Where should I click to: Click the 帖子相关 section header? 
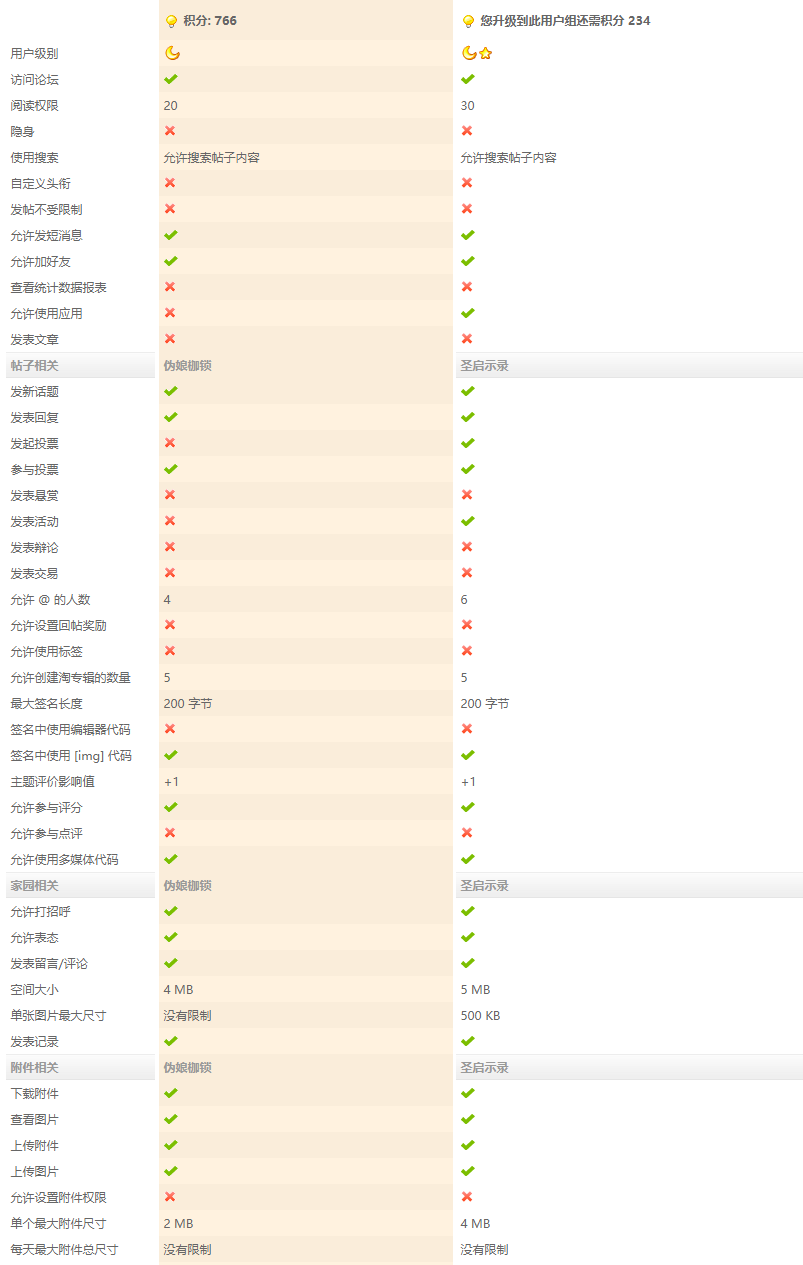34,365
